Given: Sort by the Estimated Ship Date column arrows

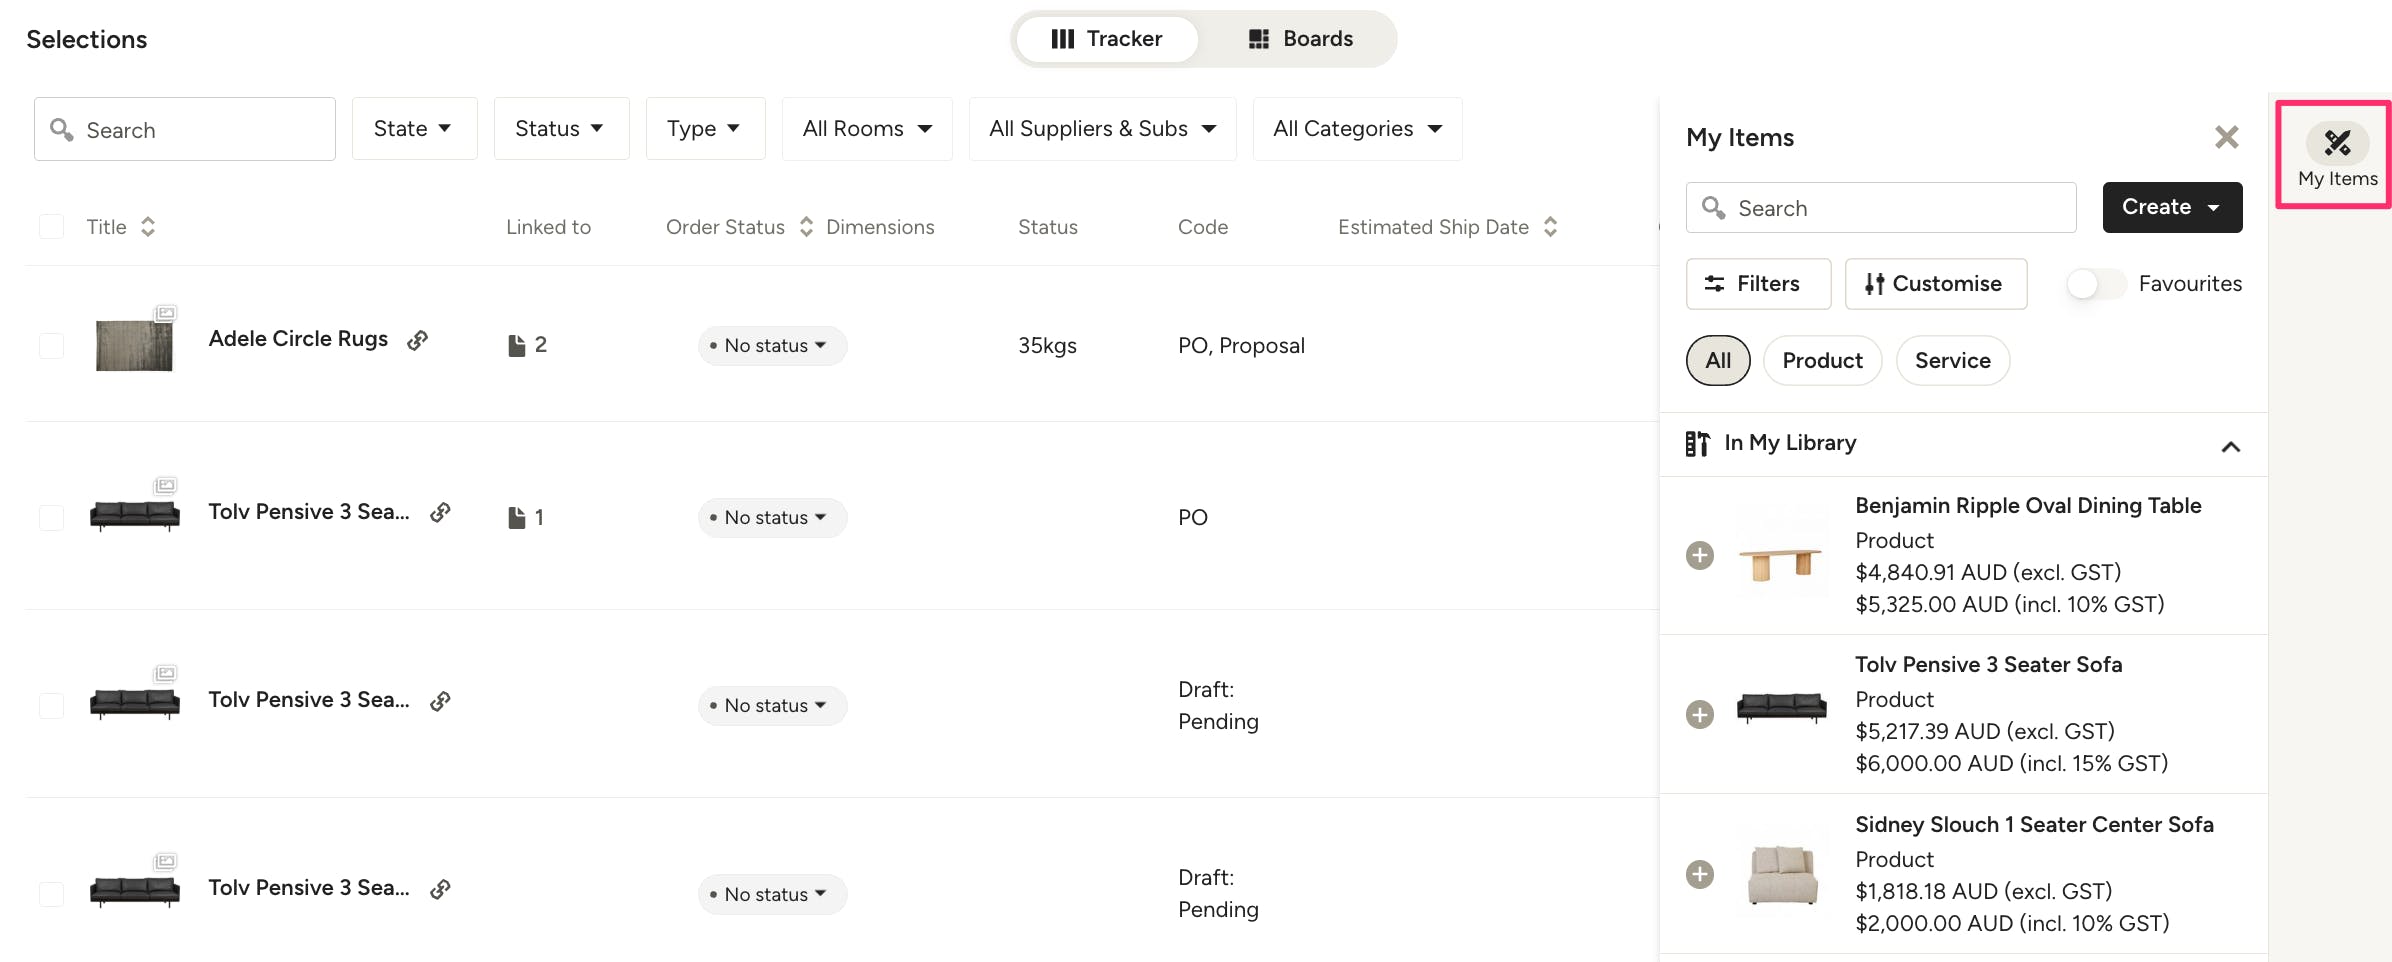Looking at the screenshot, I should [x=1550, y=227].
